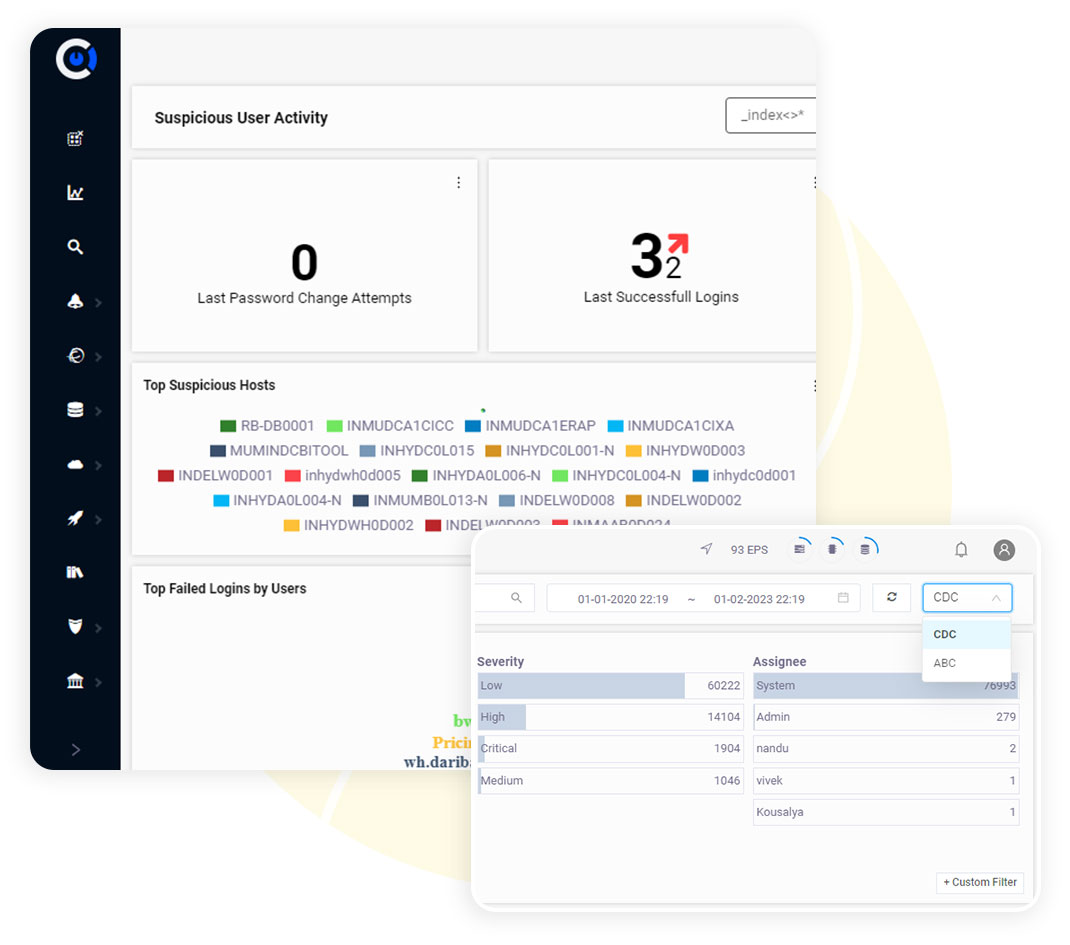The width and height of the screenshot is (1070, 945).
Task: Click the calendar icon in date range
Action: click(843, 598)
